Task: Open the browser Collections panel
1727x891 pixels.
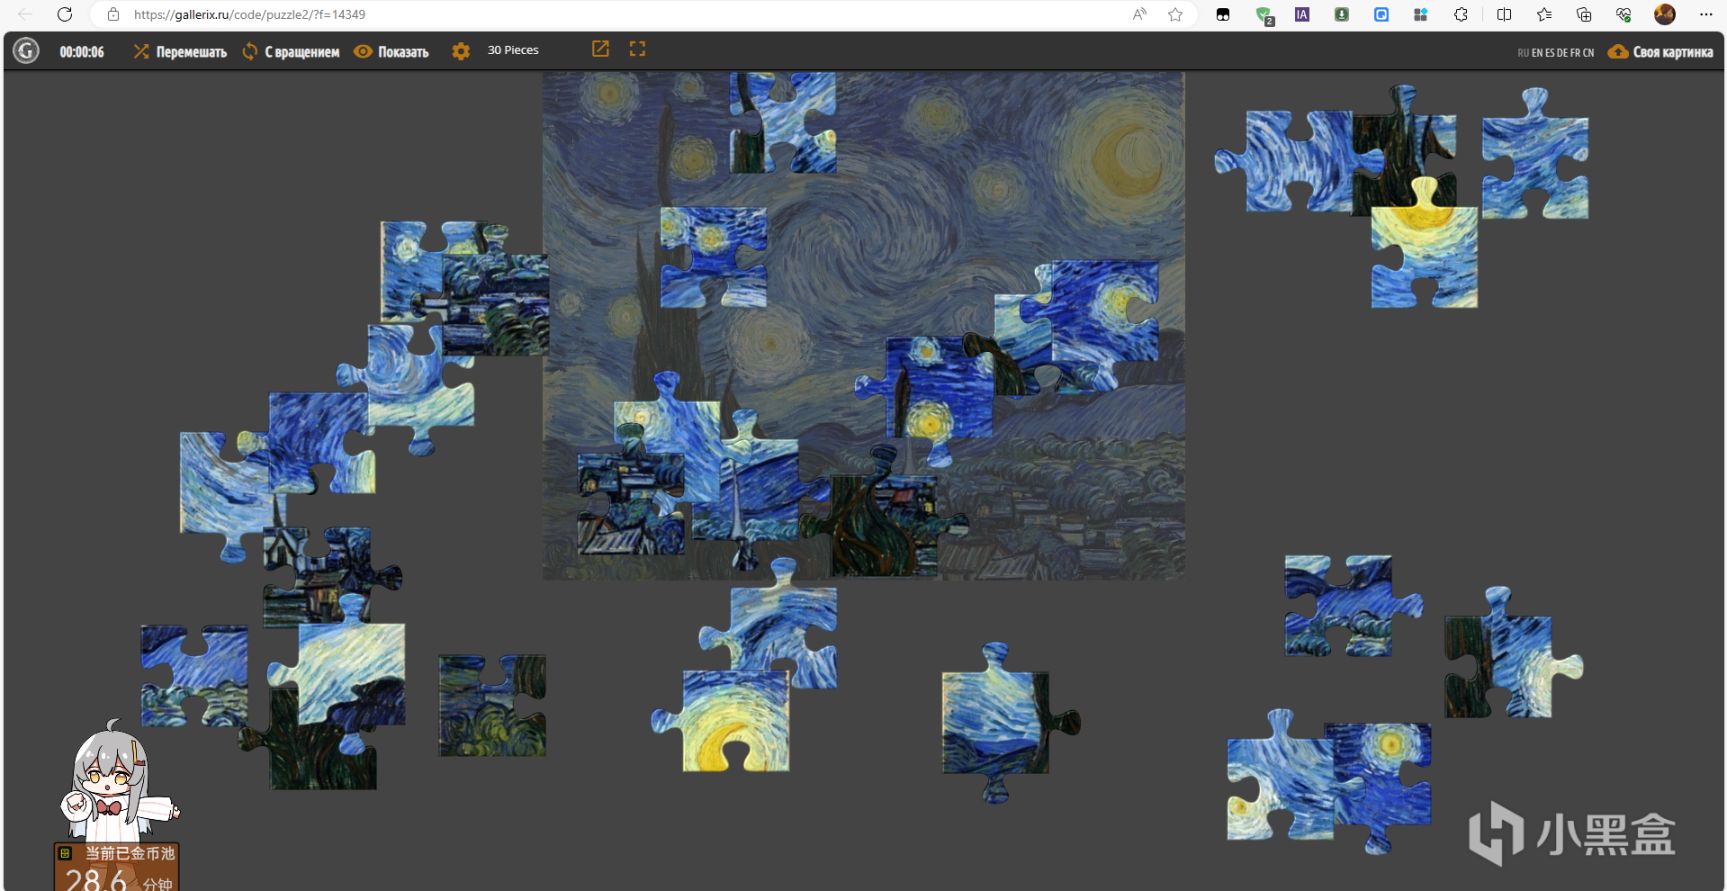Action: pos(1584,14)
